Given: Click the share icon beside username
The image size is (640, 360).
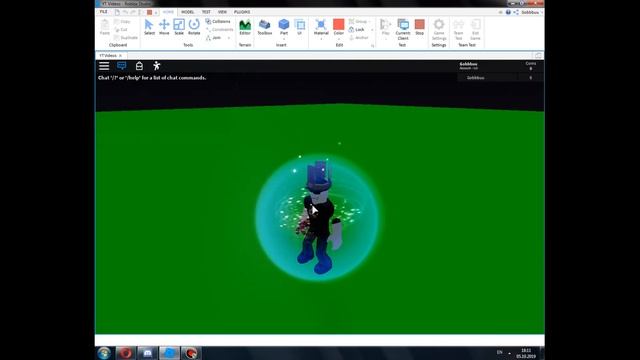Looking at the screenshot, I should pyautogui.click(x=516, y=12).
